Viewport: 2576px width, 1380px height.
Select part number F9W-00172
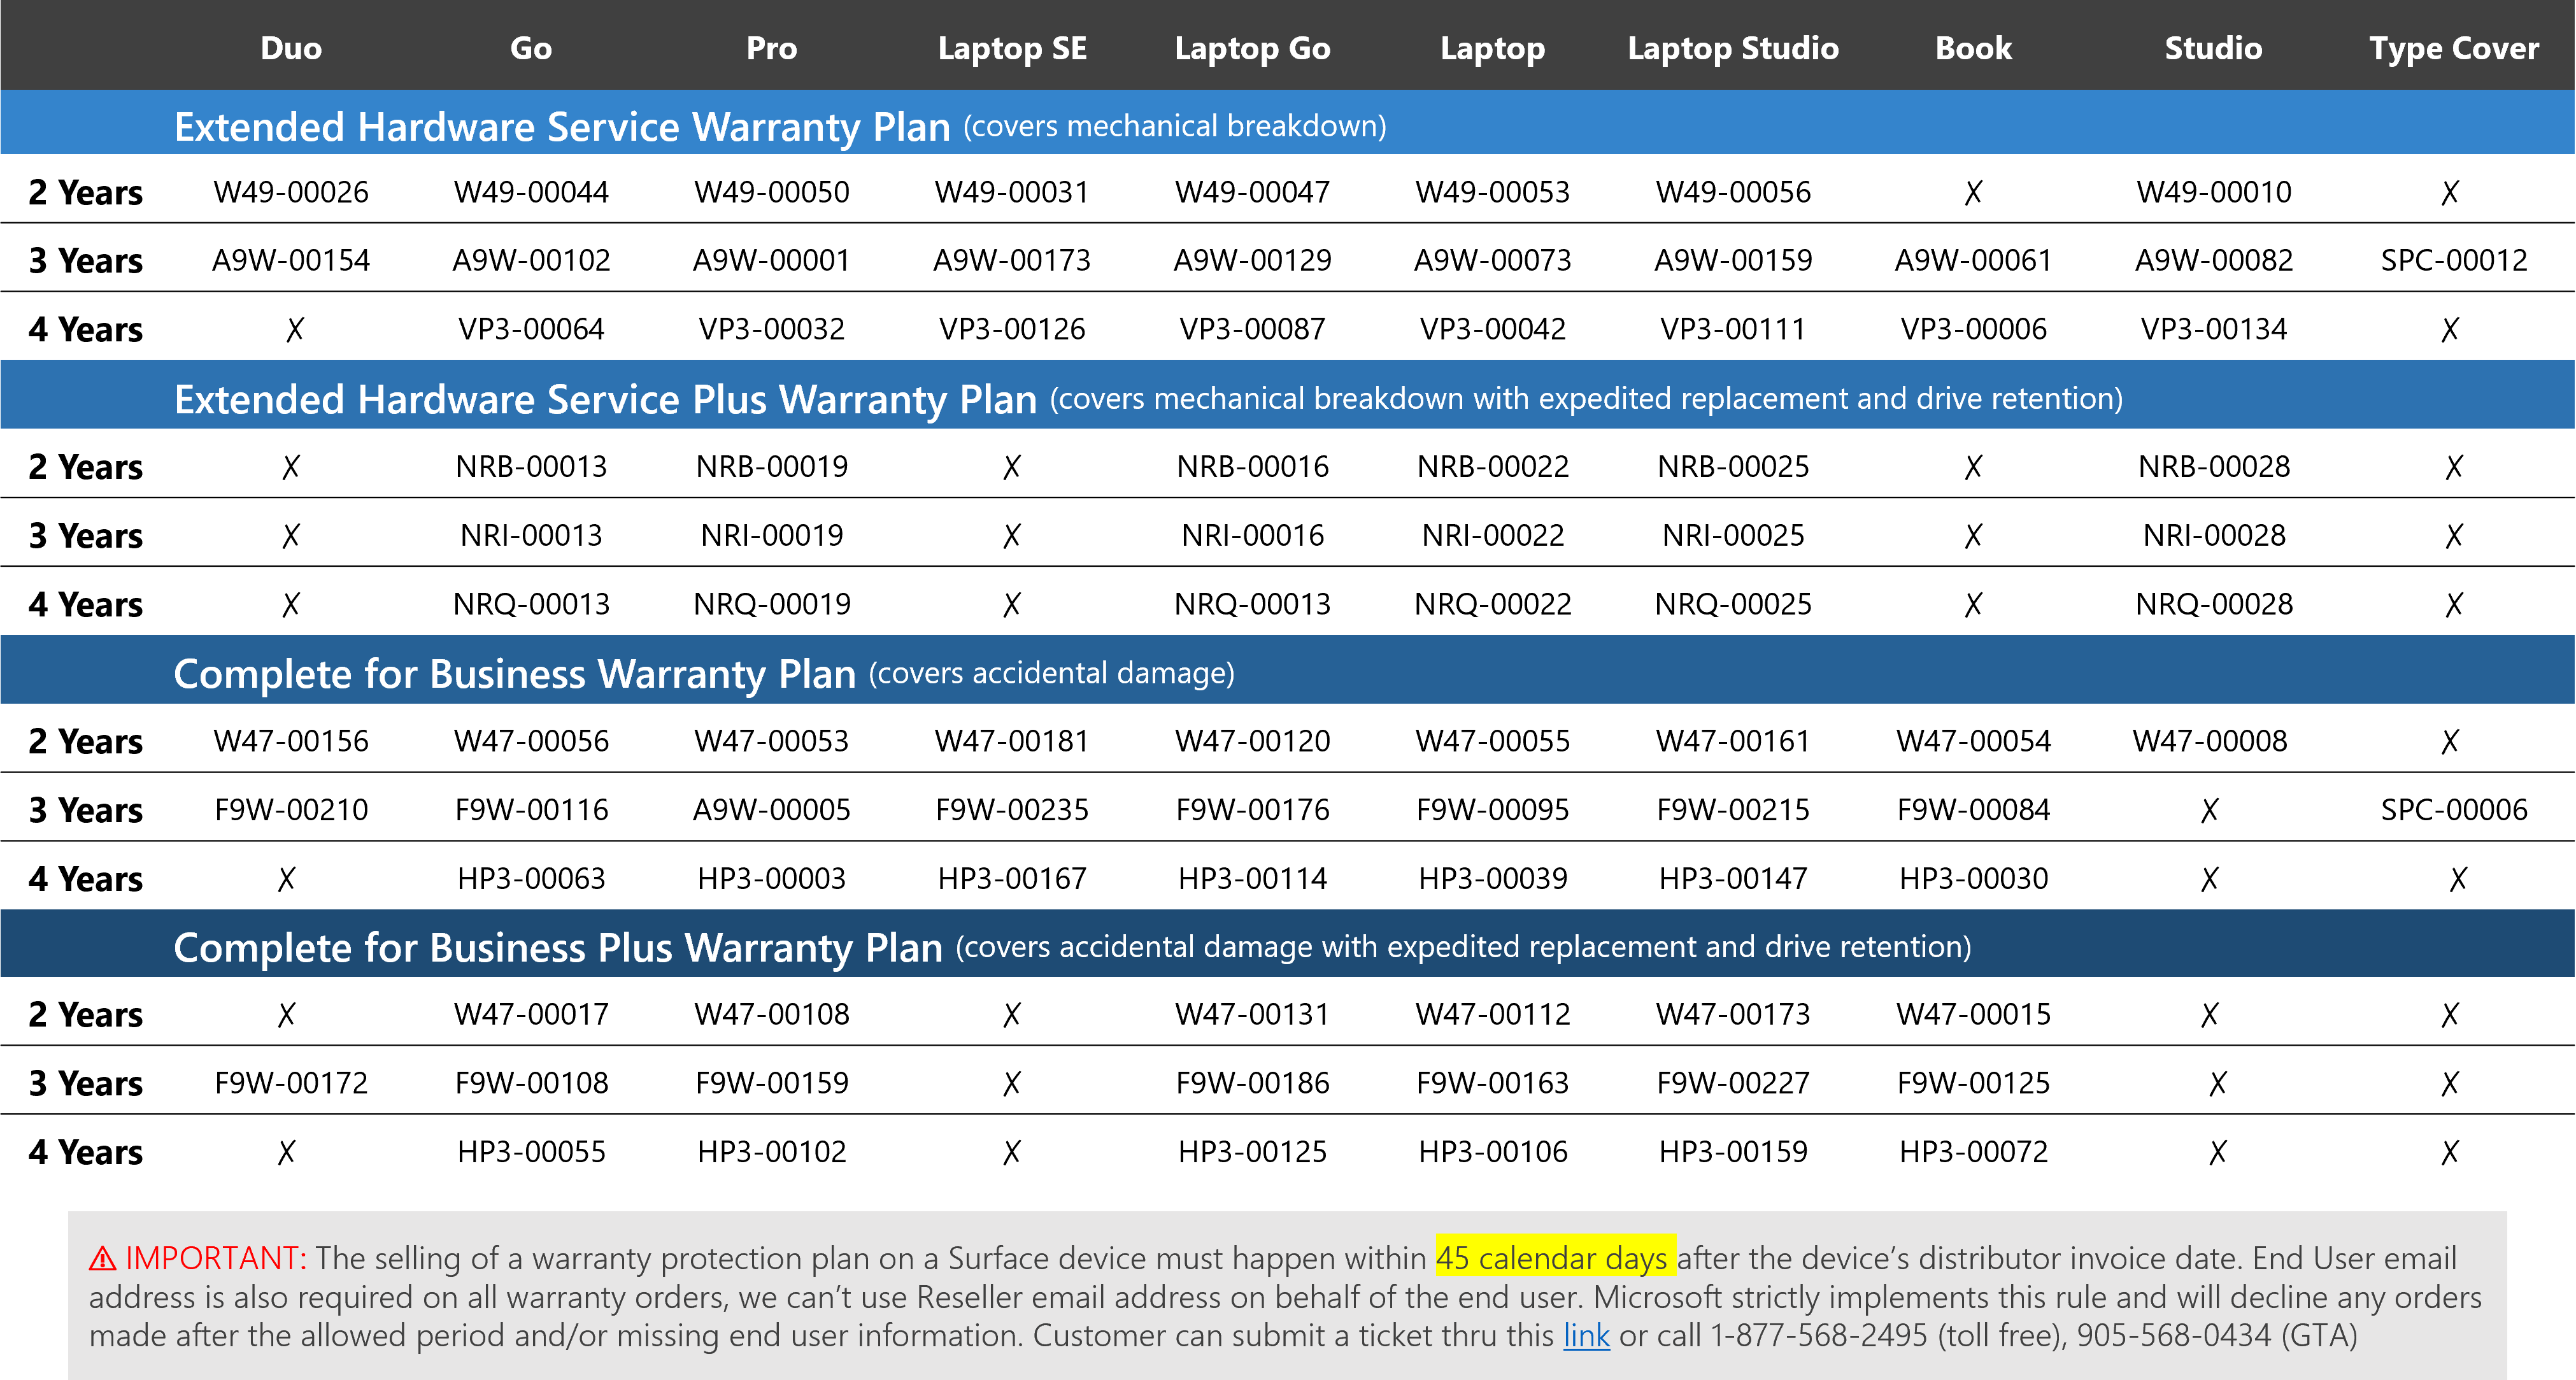[x=291, y=1083]
